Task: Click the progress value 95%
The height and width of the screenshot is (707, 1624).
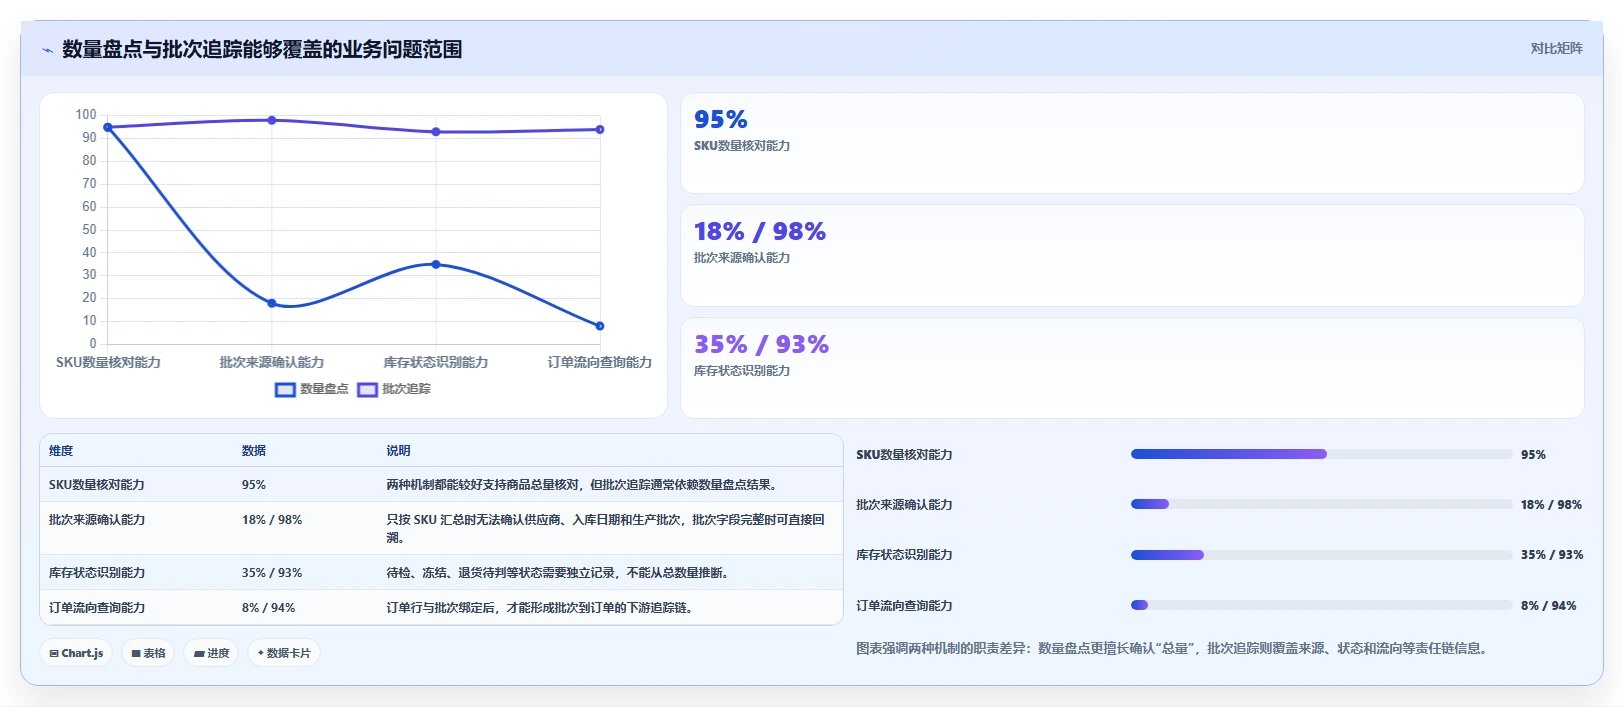Action: click(x=1533, y=455)
